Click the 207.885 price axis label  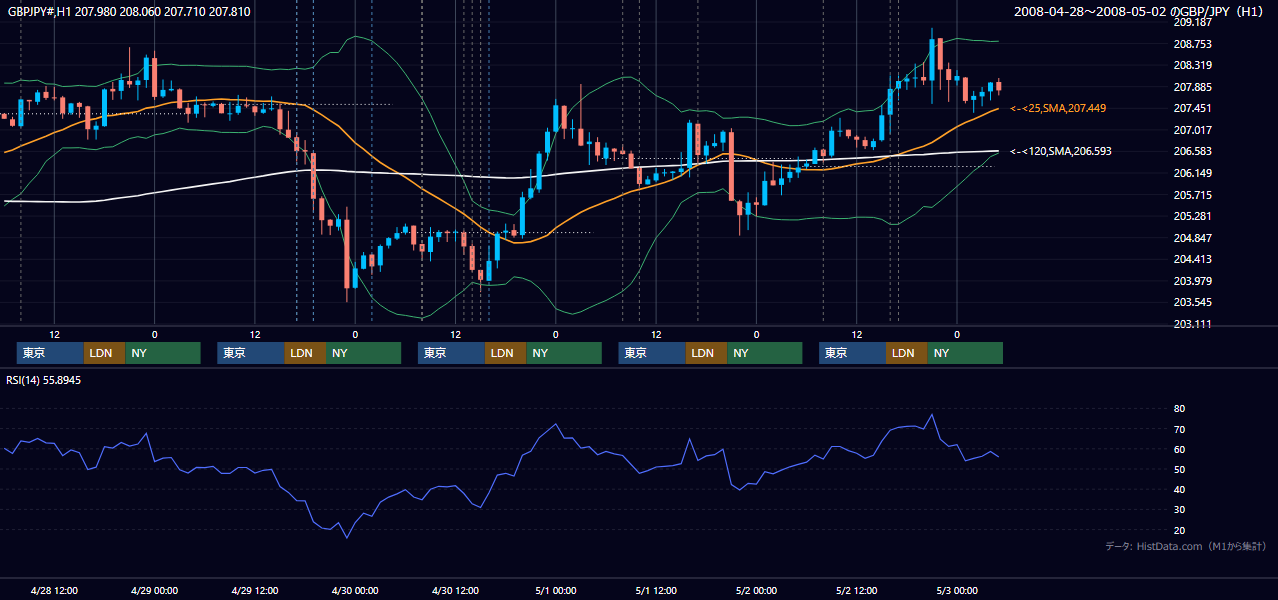tap(1192, 87)
